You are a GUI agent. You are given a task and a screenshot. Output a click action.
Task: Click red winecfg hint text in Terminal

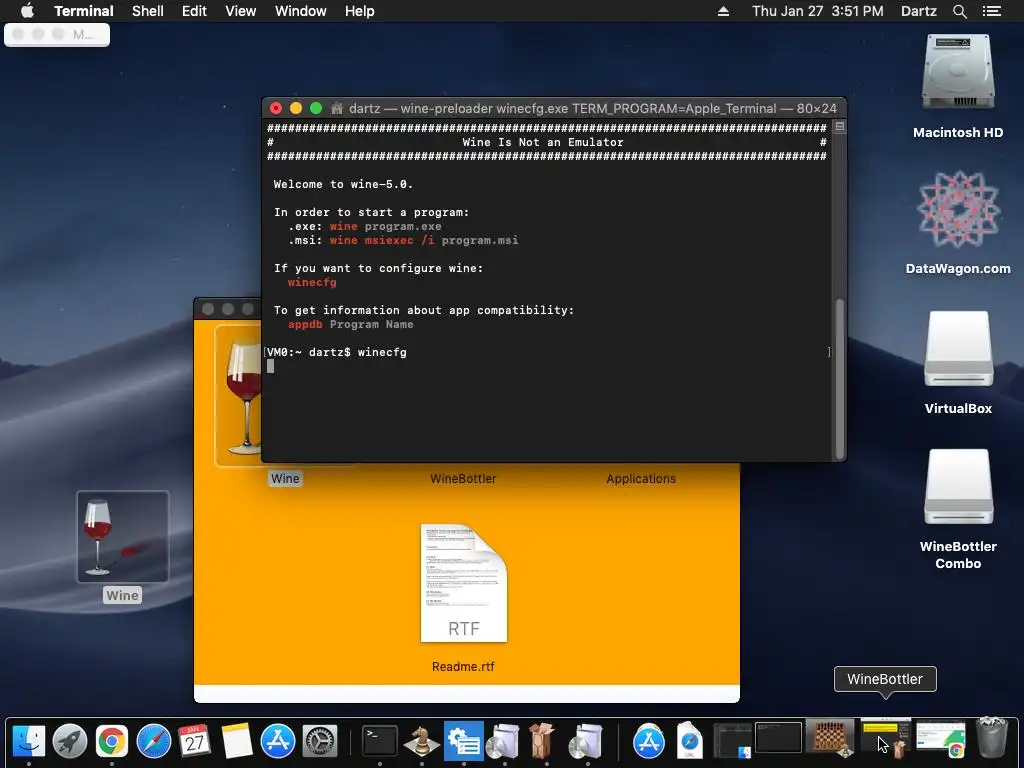point(312,282)
